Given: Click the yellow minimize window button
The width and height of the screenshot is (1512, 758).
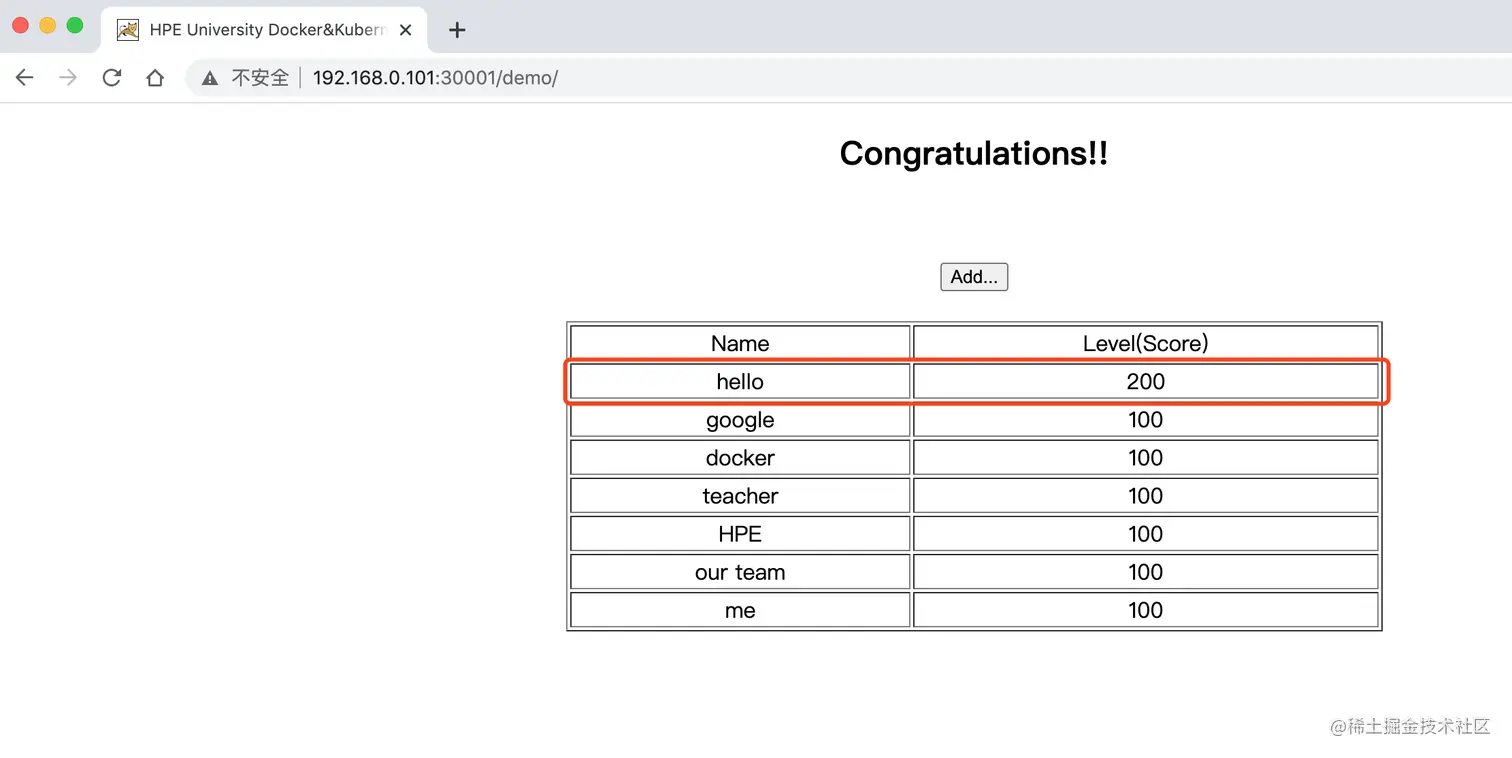Looking at the screenshot, I should [47, 25].
